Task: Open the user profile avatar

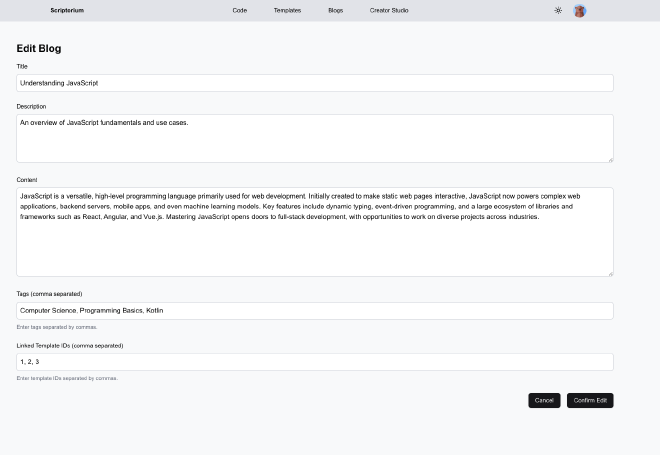Action: (580, 11)
